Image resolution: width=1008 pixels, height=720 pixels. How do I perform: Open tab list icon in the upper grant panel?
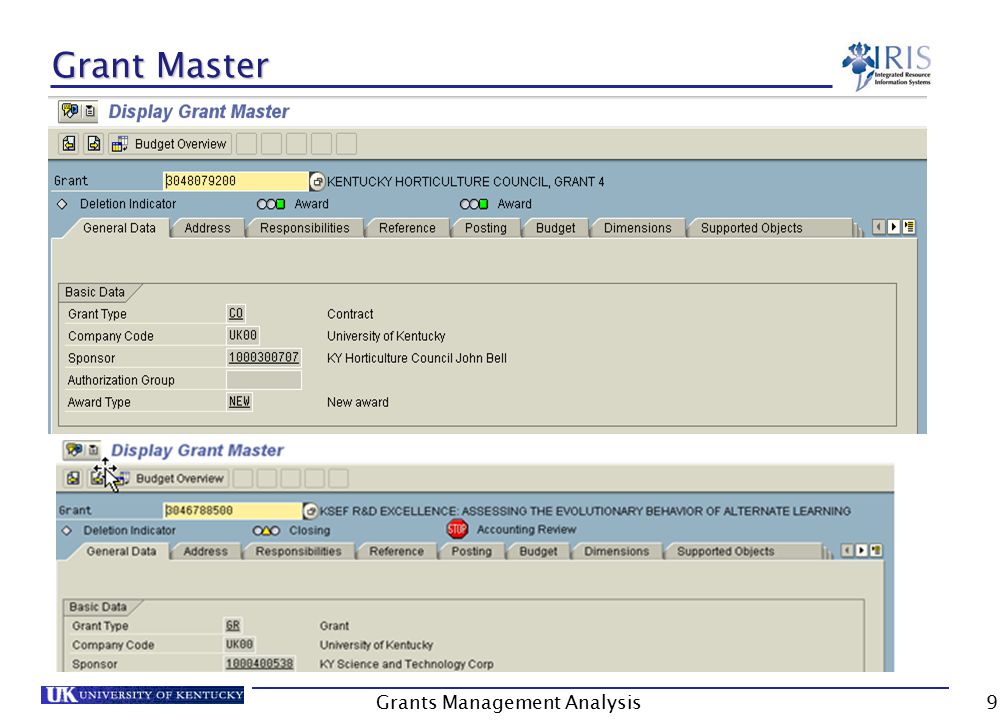[909, 227]
